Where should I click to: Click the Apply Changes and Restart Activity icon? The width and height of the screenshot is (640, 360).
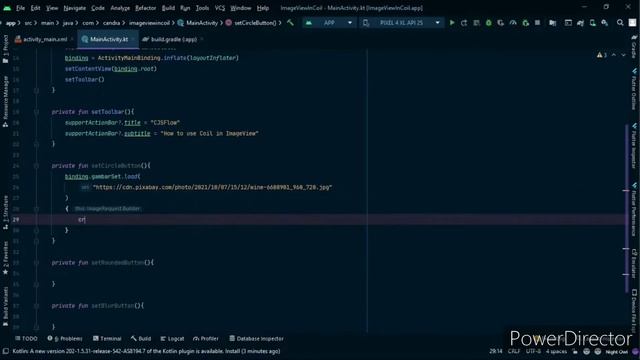point(464,23)
